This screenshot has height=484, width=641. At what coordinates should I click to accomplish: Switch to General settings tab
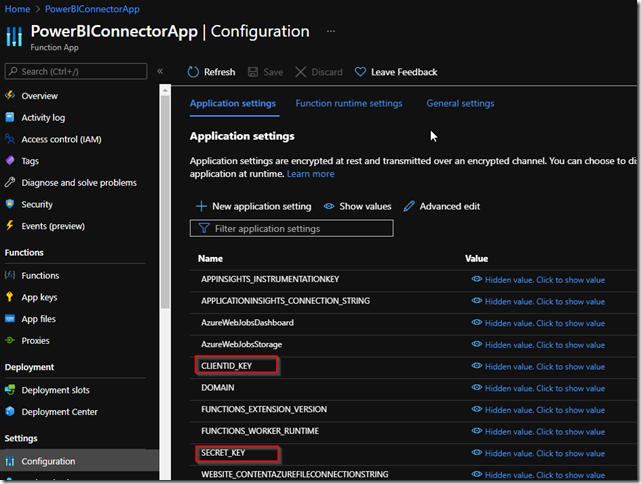tap(460, 103)
